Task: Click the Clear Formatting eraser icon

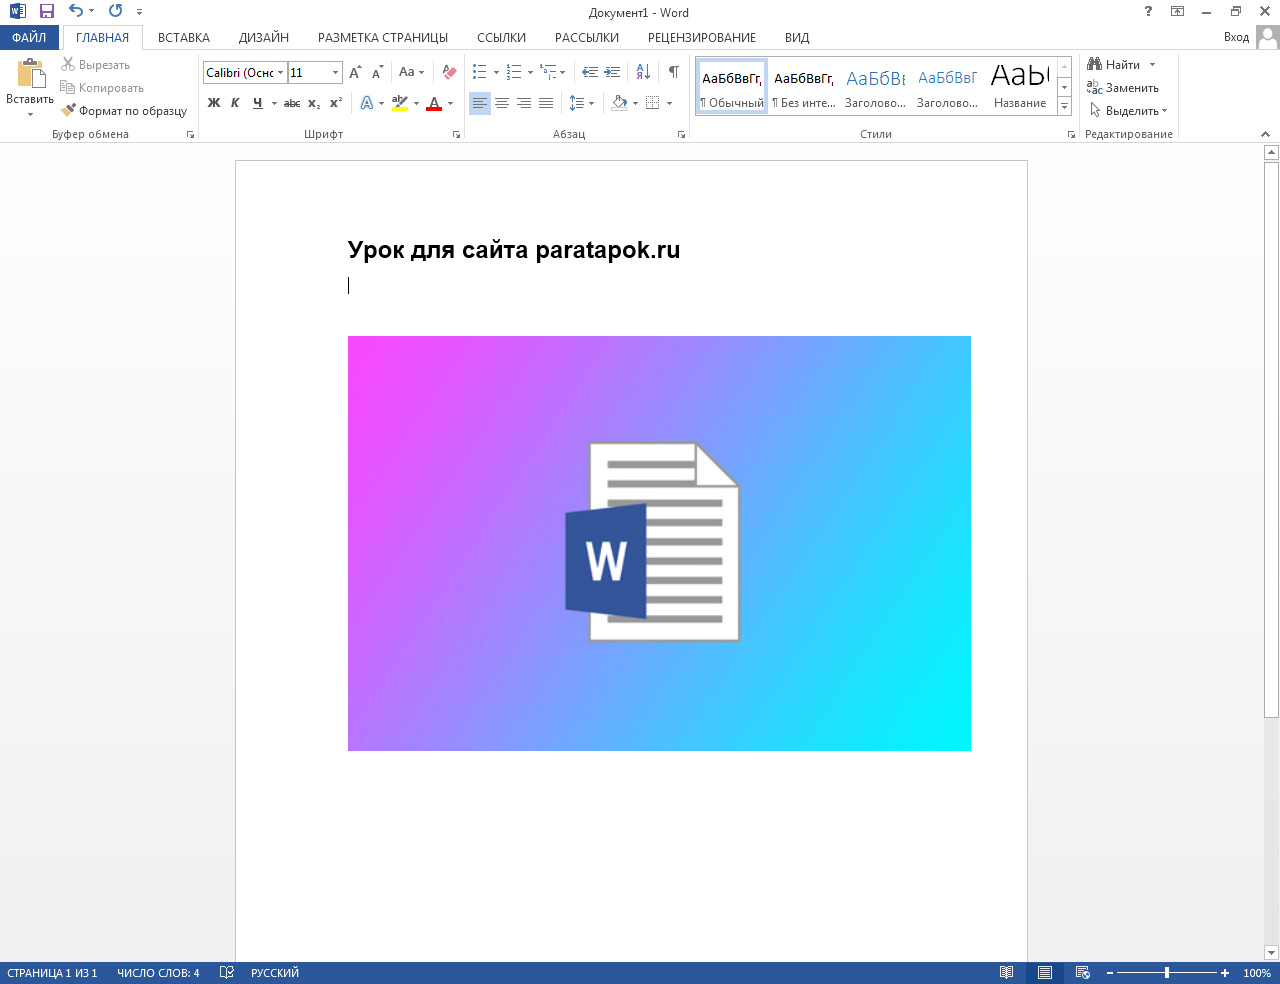Action: pos(449,72)
